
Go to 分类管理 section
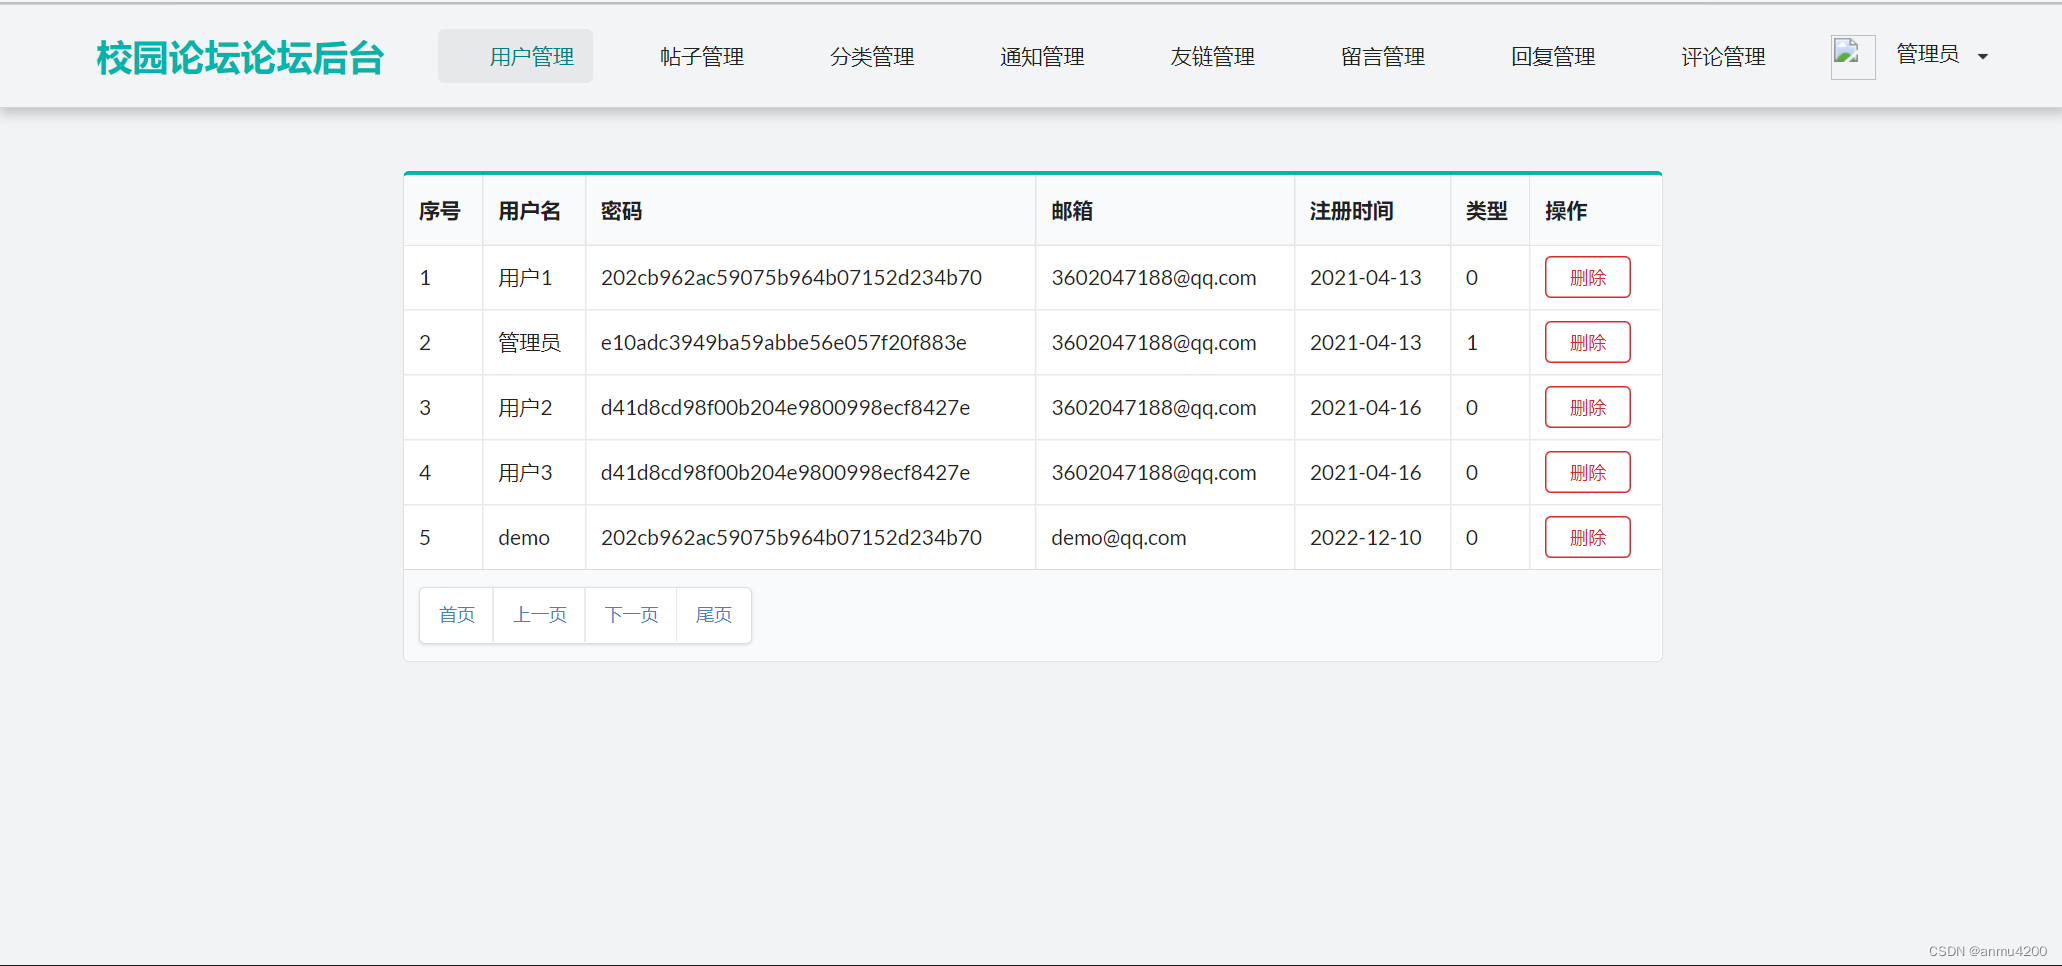(872, 57)
